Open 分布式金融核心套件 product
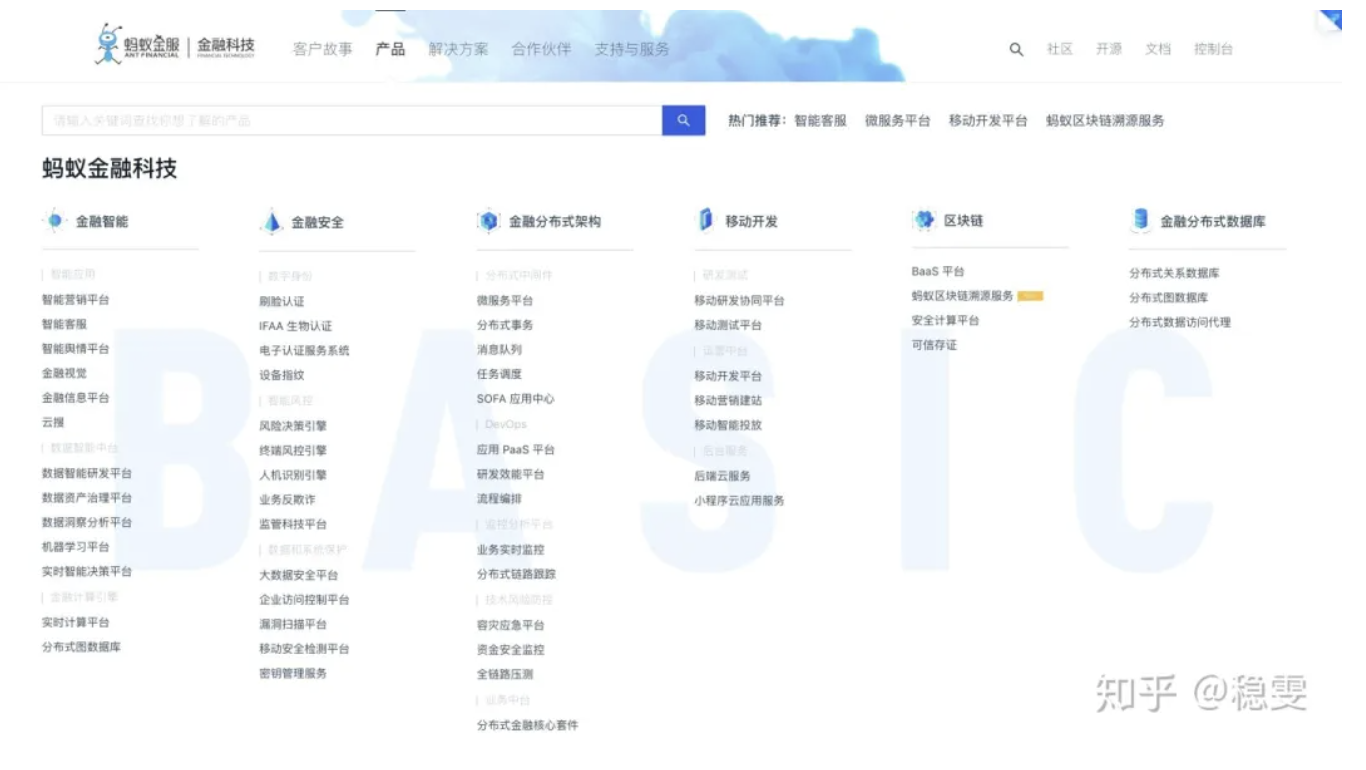 coord(528,725)
